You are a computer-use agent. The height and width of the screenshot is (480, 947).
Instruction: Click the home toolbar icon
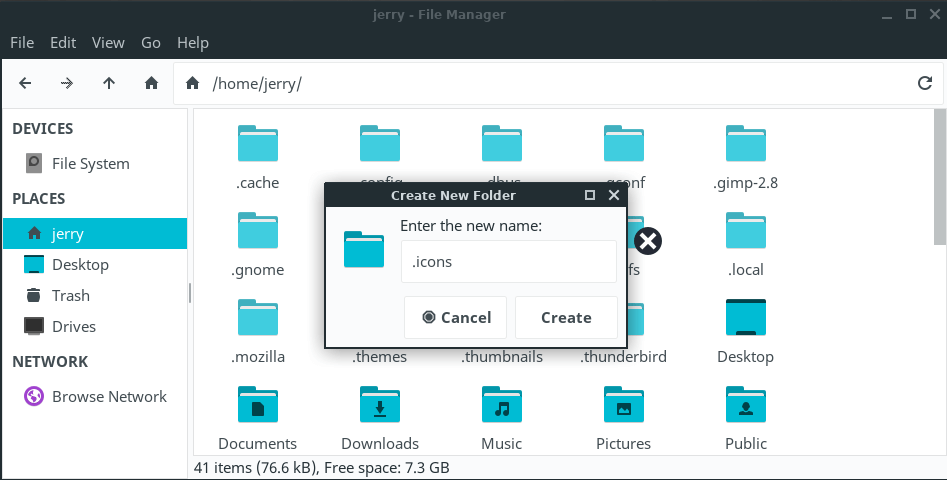tap(151, 83)
